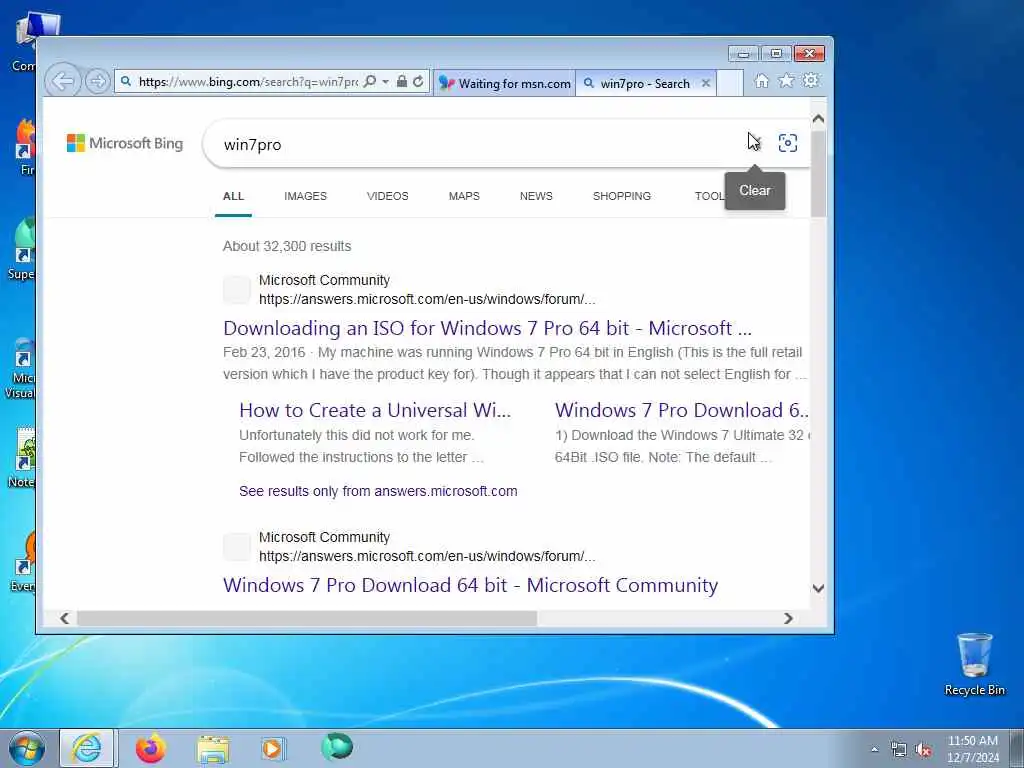Go to the Internet Explorer home page icon
The width and height of the screenshot is (1024, 768).
pyautogui.click(x=761, y=81)
